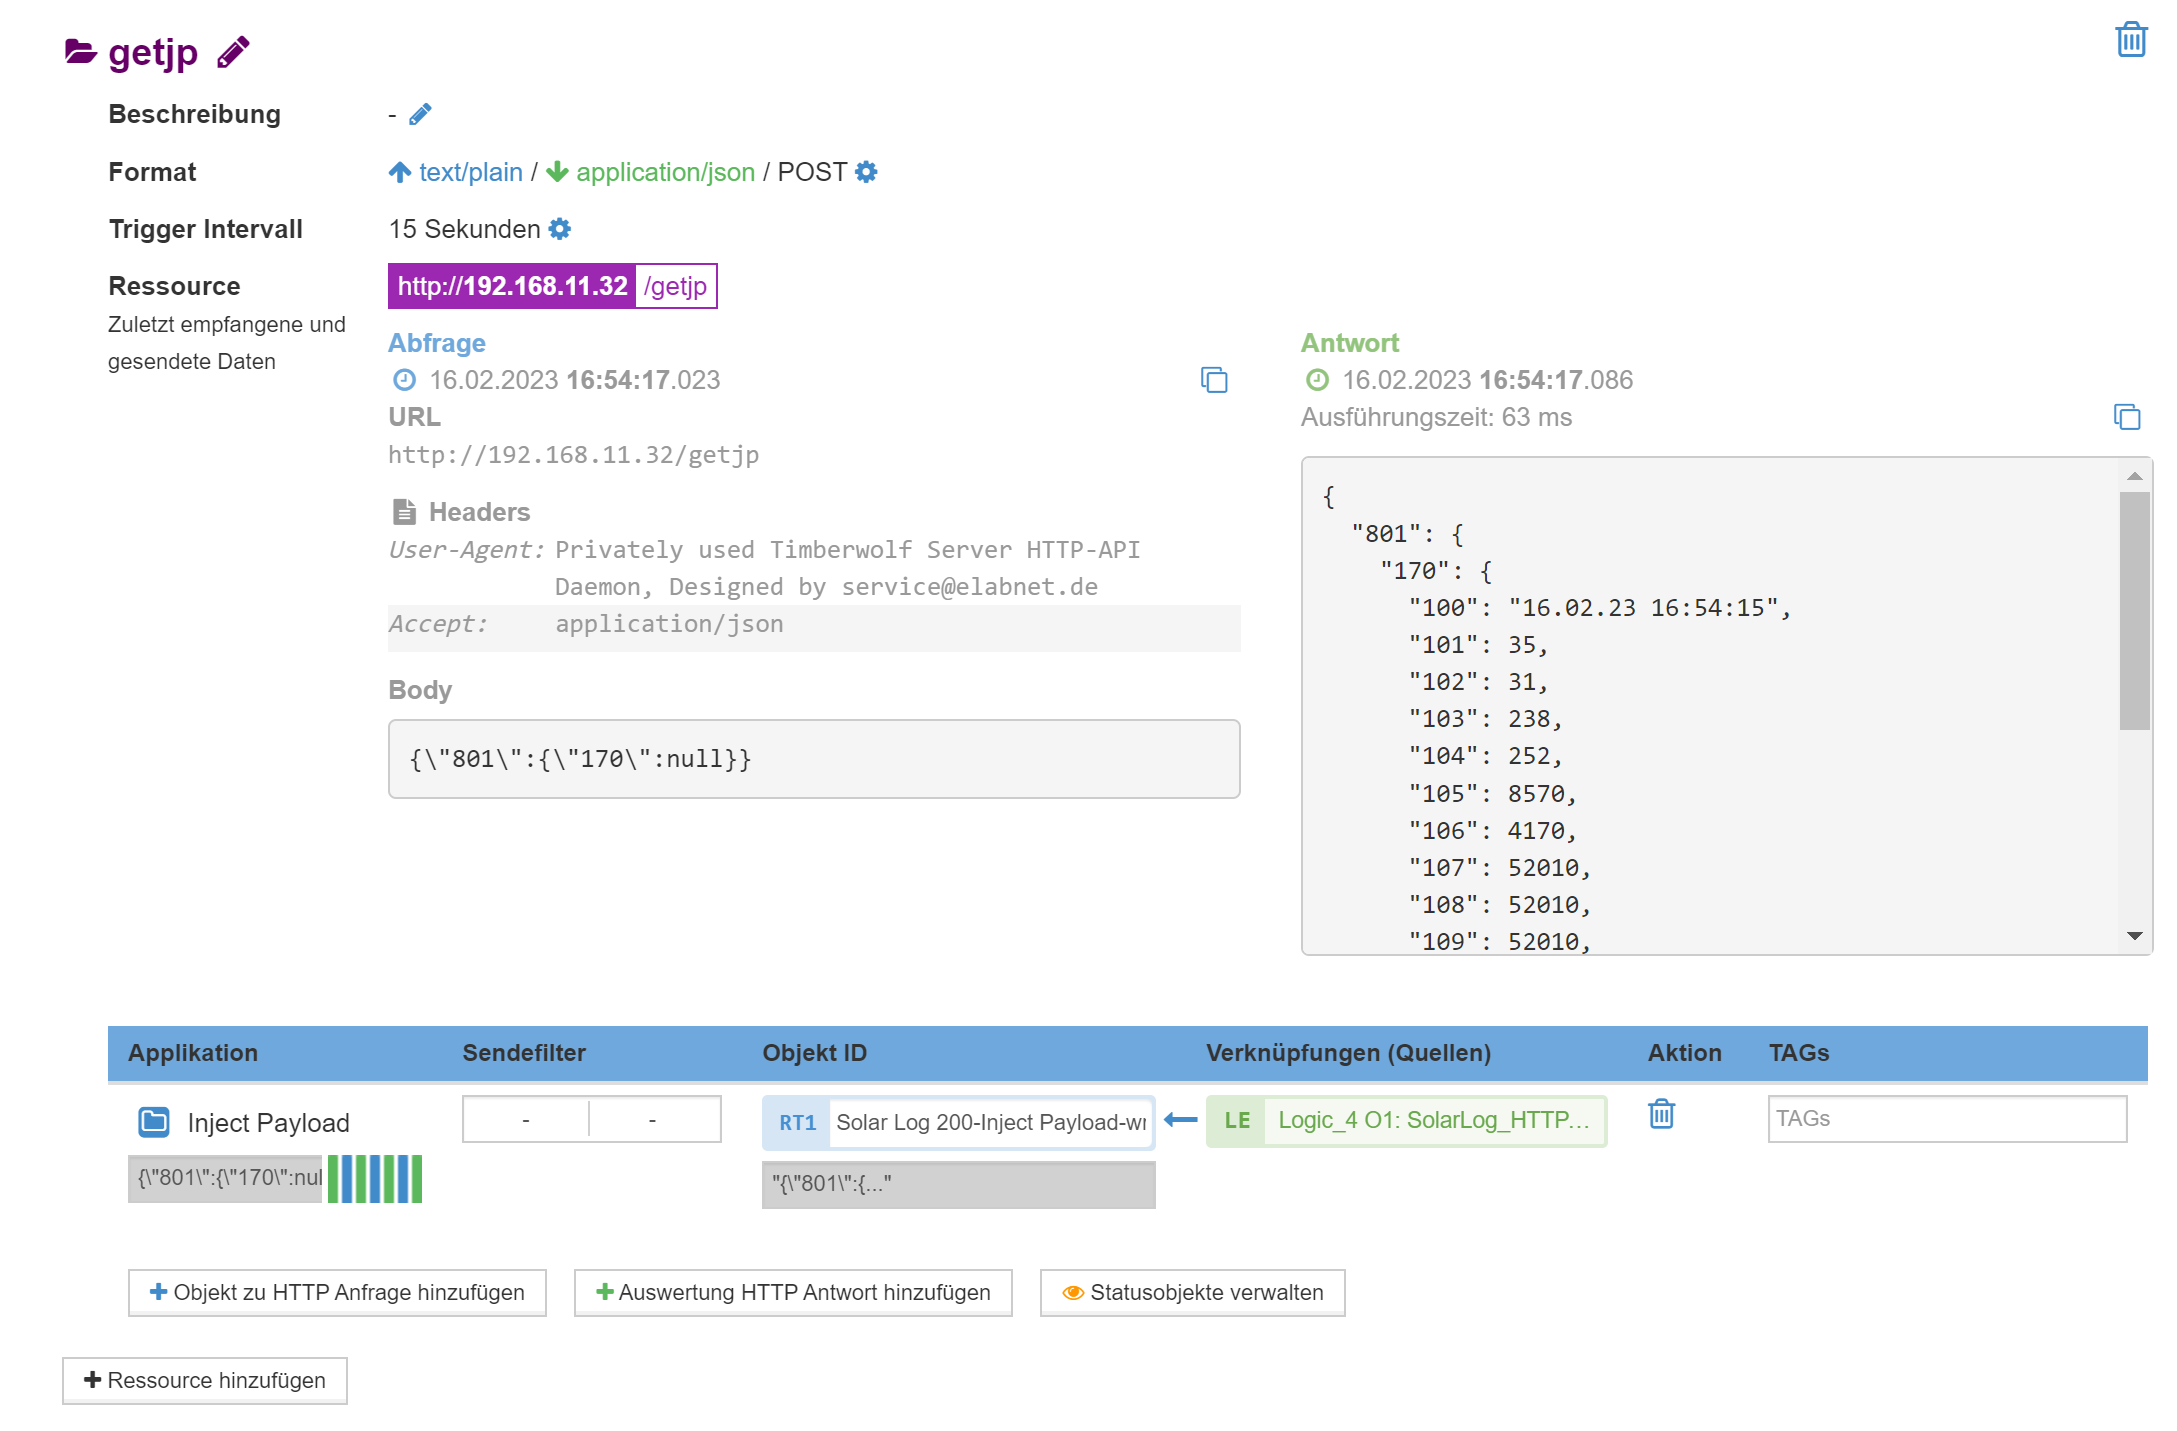
Task: Open Format settings gear next to POST
Action: (x=866, y=172)
